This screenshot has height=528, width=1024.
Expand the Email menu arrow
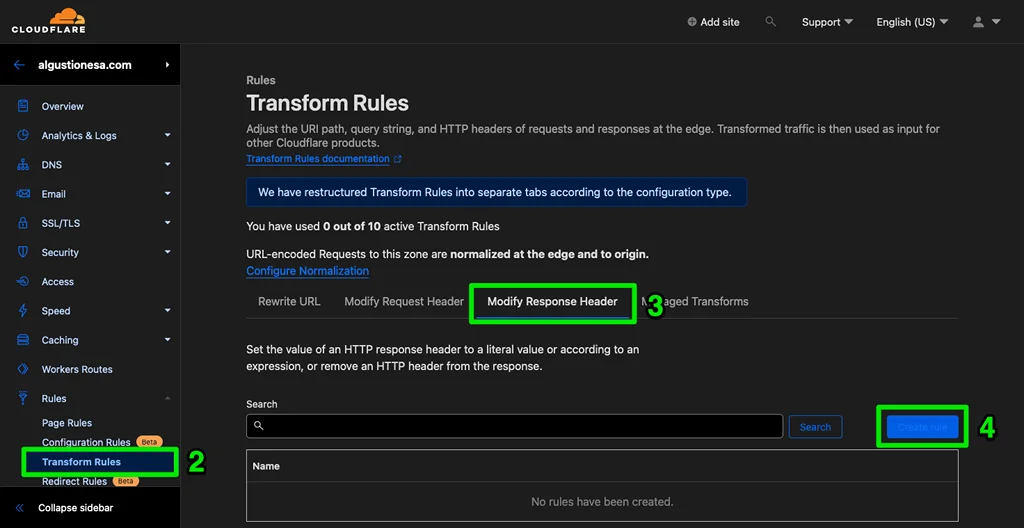point(167,194)
